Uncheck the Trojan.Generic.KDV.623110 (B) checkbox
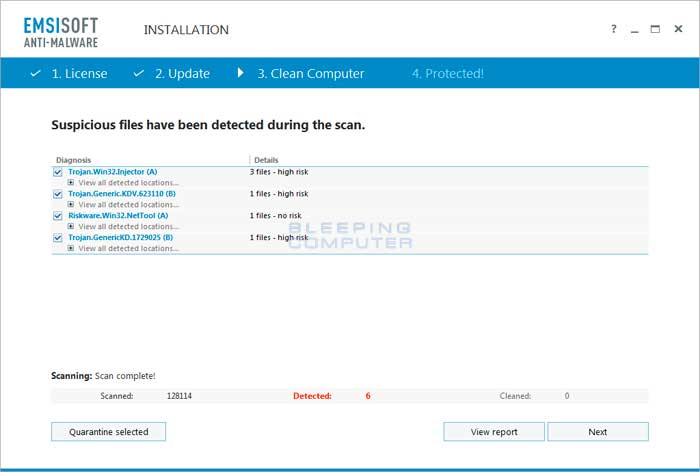Viewport: 700px width, 472px height. click(x=58, y=194)
